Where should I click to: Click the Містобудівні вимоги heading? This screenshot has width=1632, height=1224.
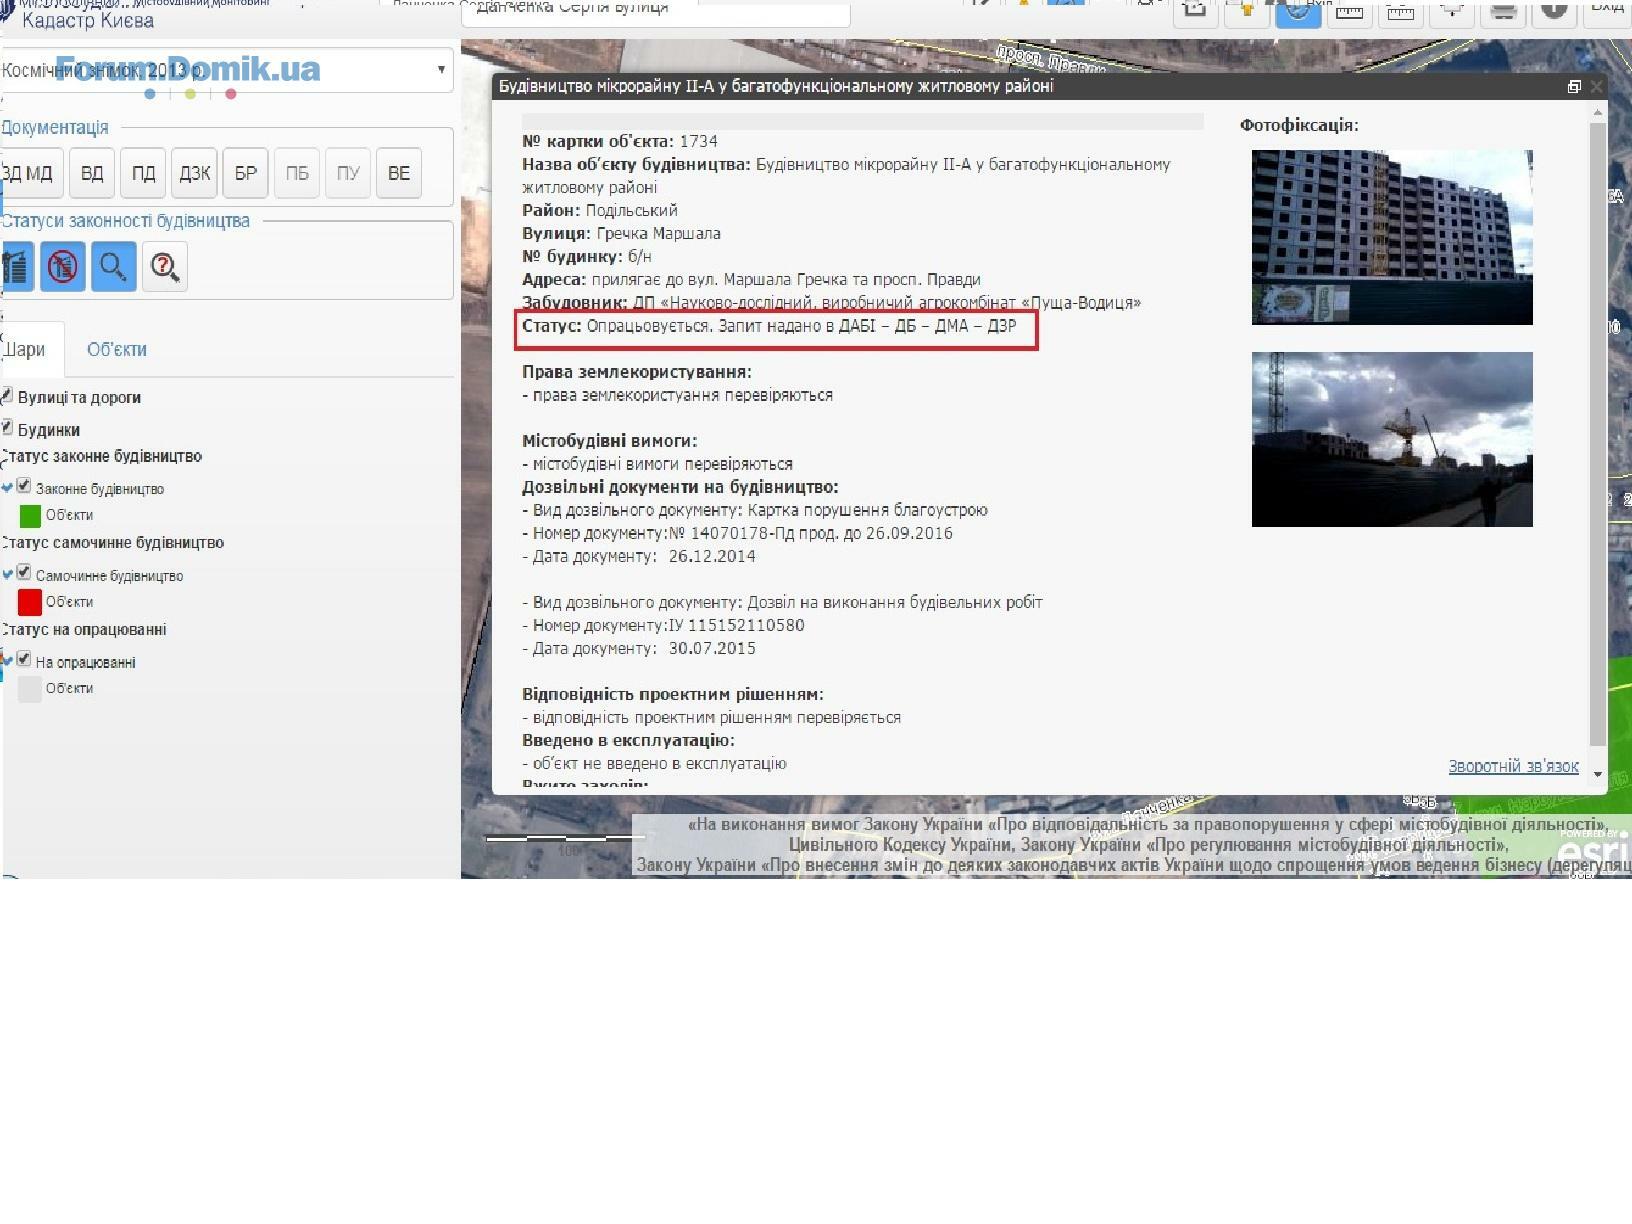click(610, 441)
